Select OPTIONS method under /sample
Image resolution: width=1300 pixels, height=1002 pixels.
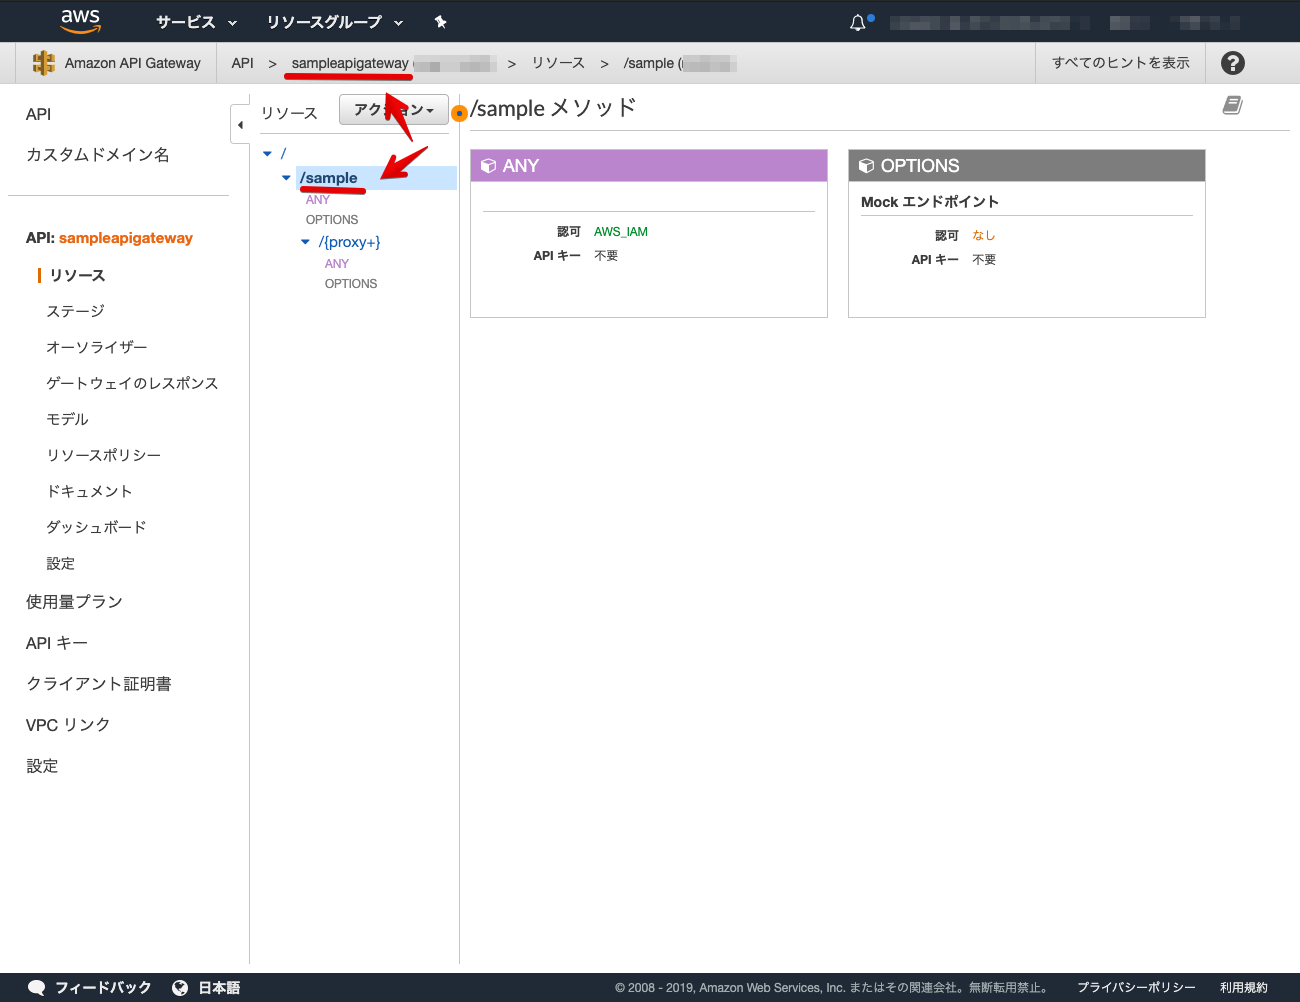coord(332,220)
